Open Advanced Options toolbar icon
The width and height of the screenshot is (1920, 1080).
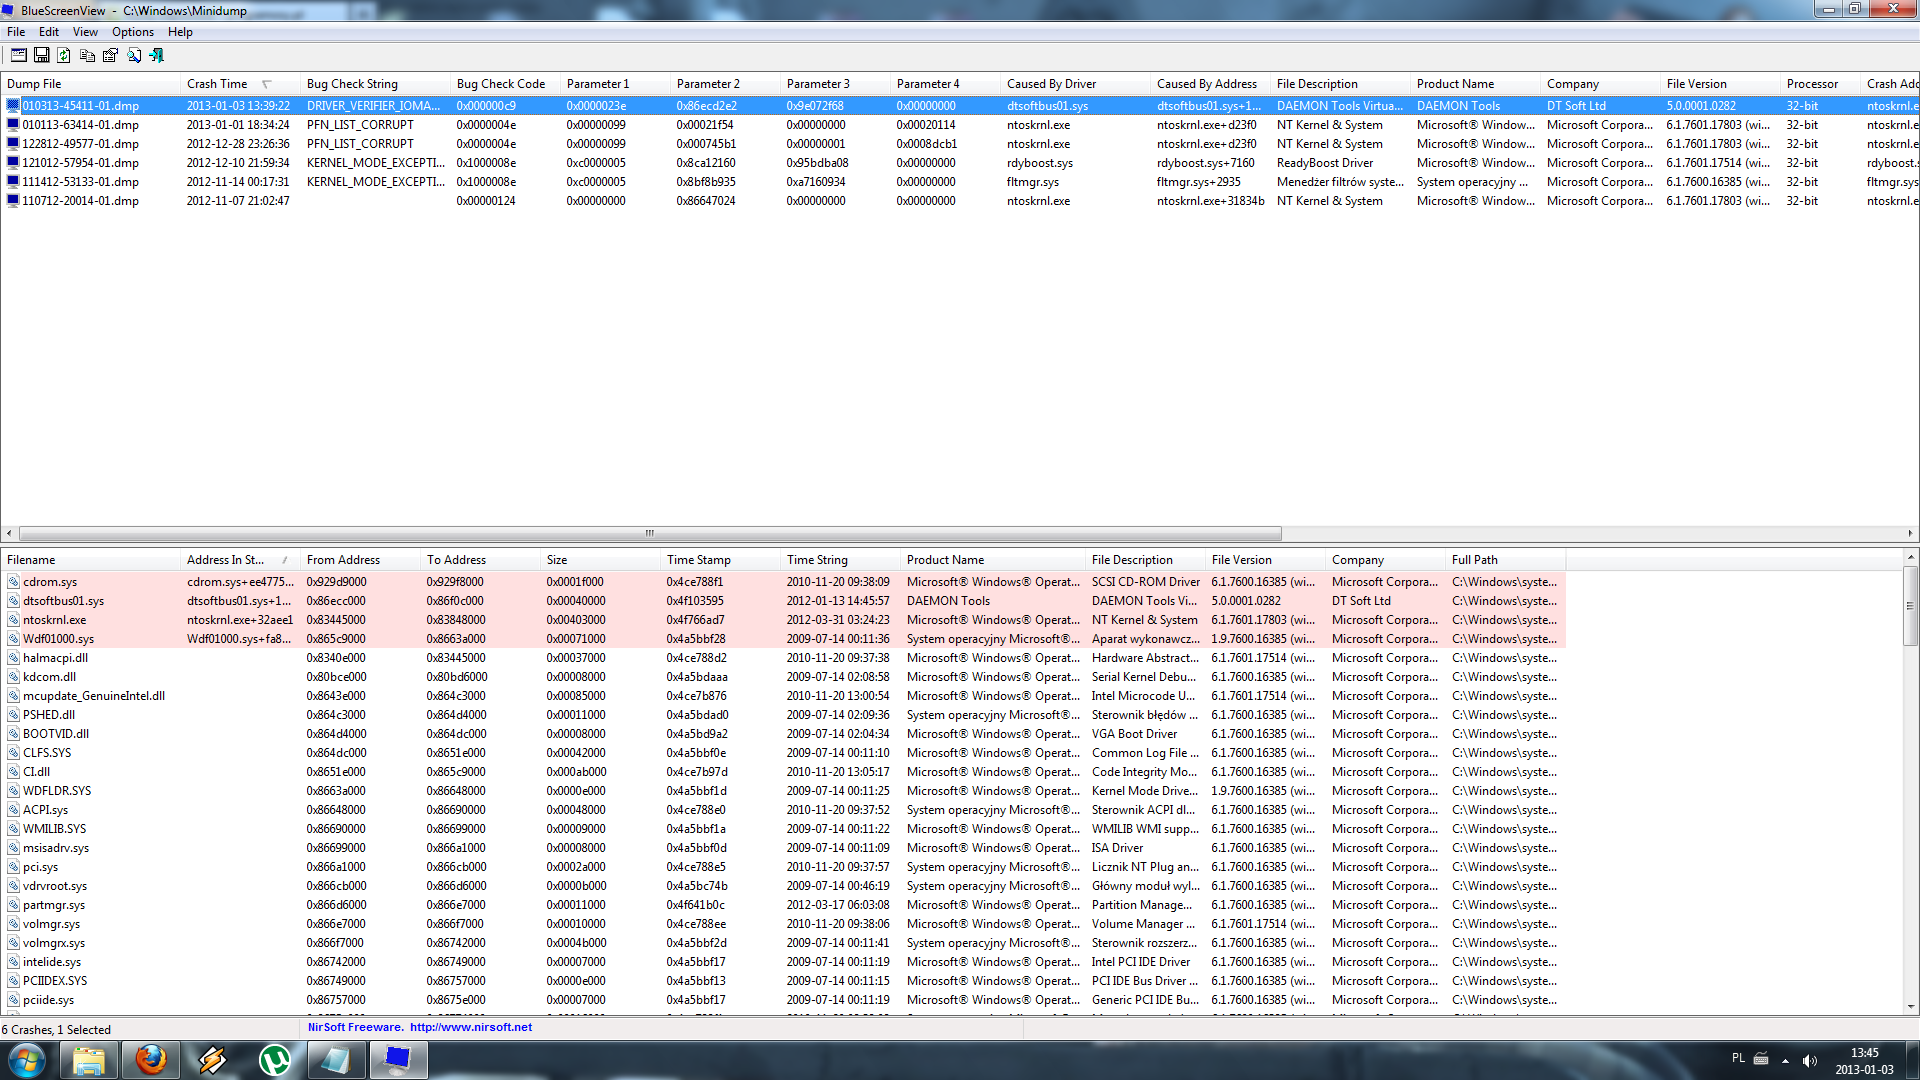tap(18, 56)
